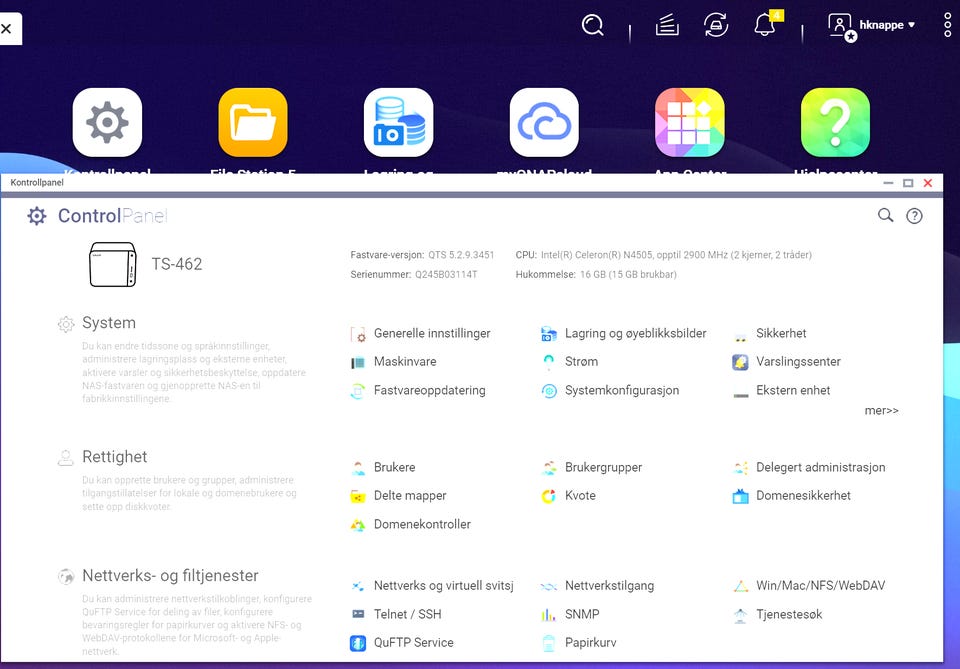Open Ekstern enhet settings

[x=781, y=391]
